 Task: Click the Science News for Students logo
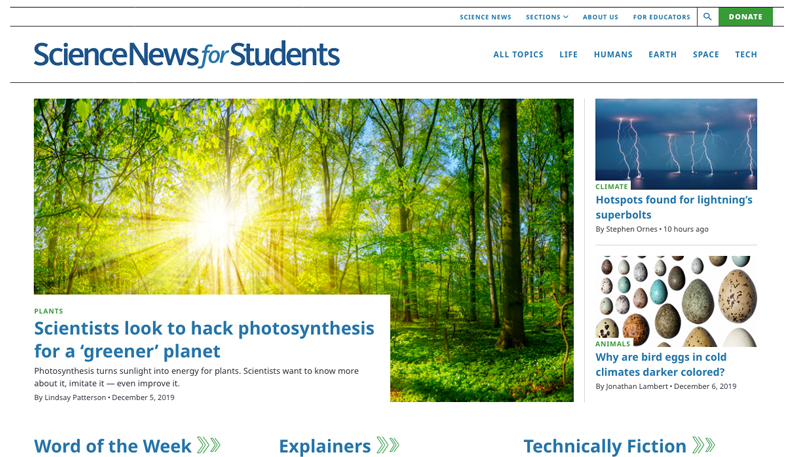187,55
